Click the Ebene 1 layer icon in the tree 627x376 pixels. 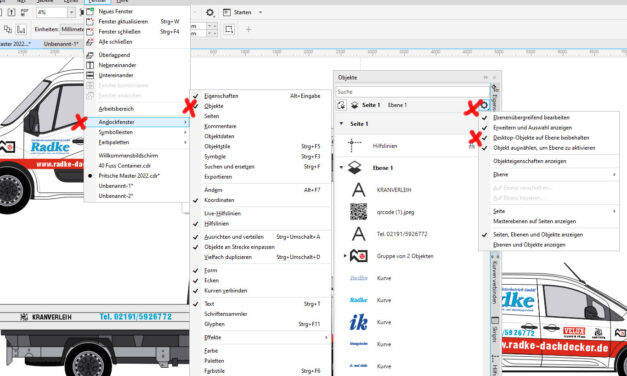pos(355,168)
